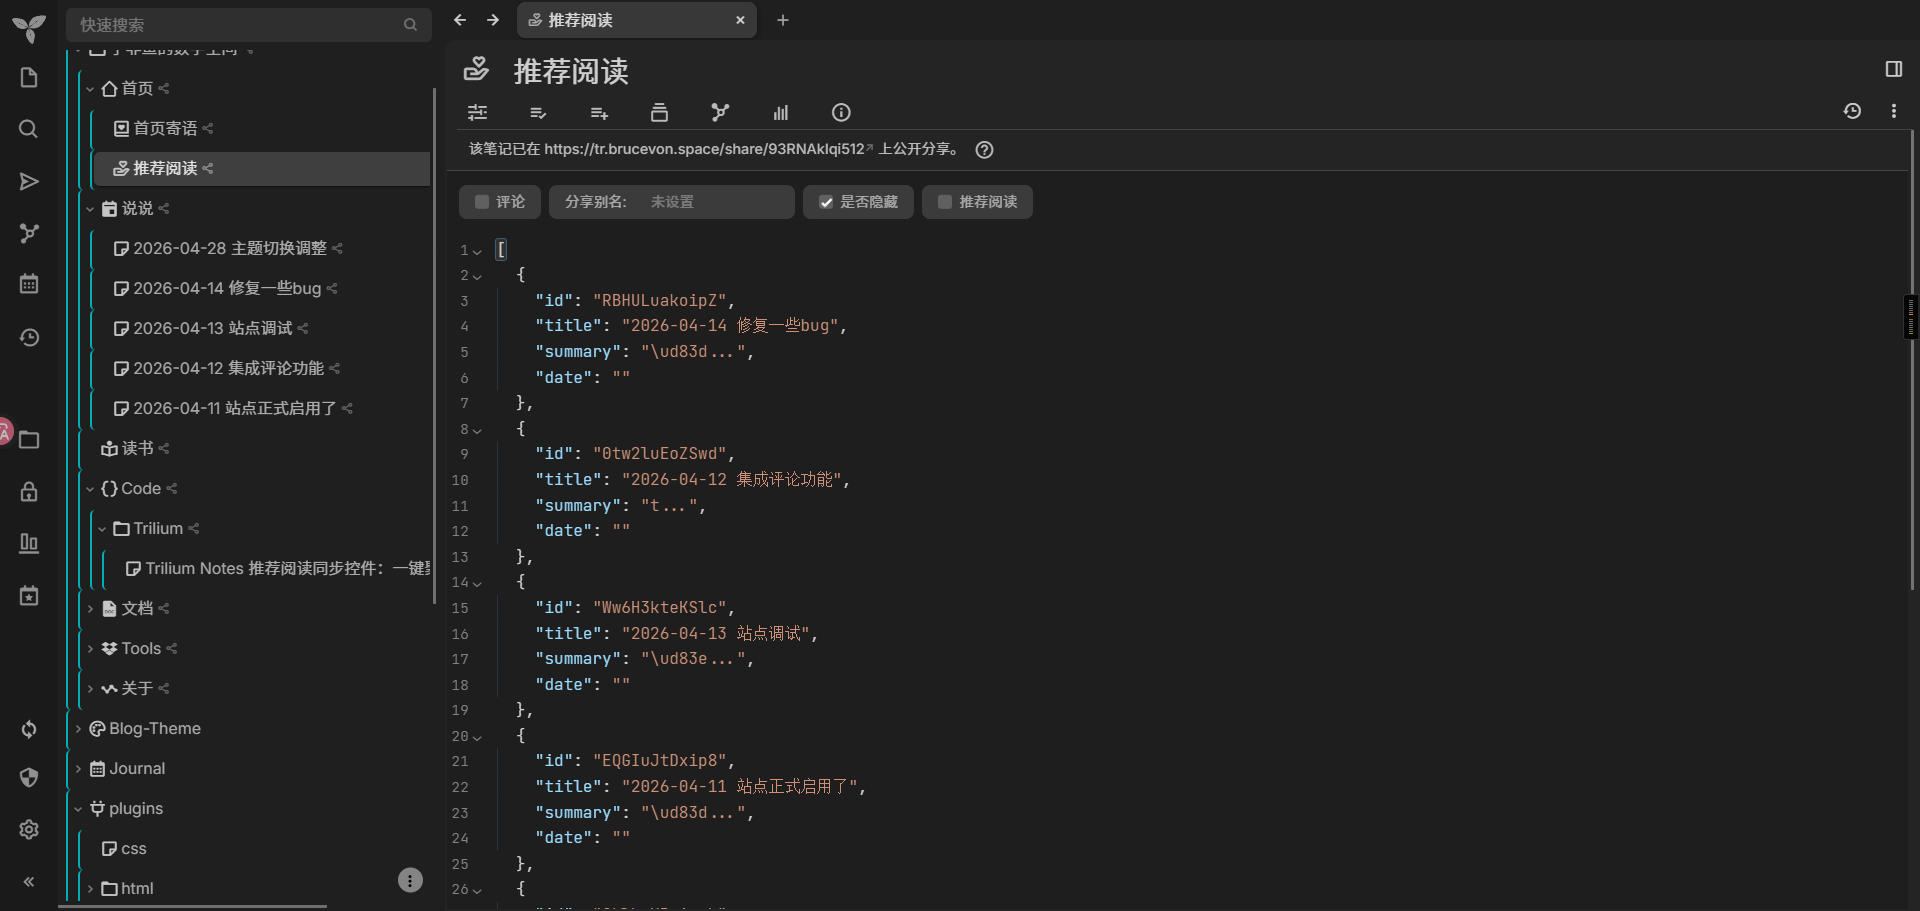
Task: Open the tr.brucevon.space share link
Action: (704, 149)
